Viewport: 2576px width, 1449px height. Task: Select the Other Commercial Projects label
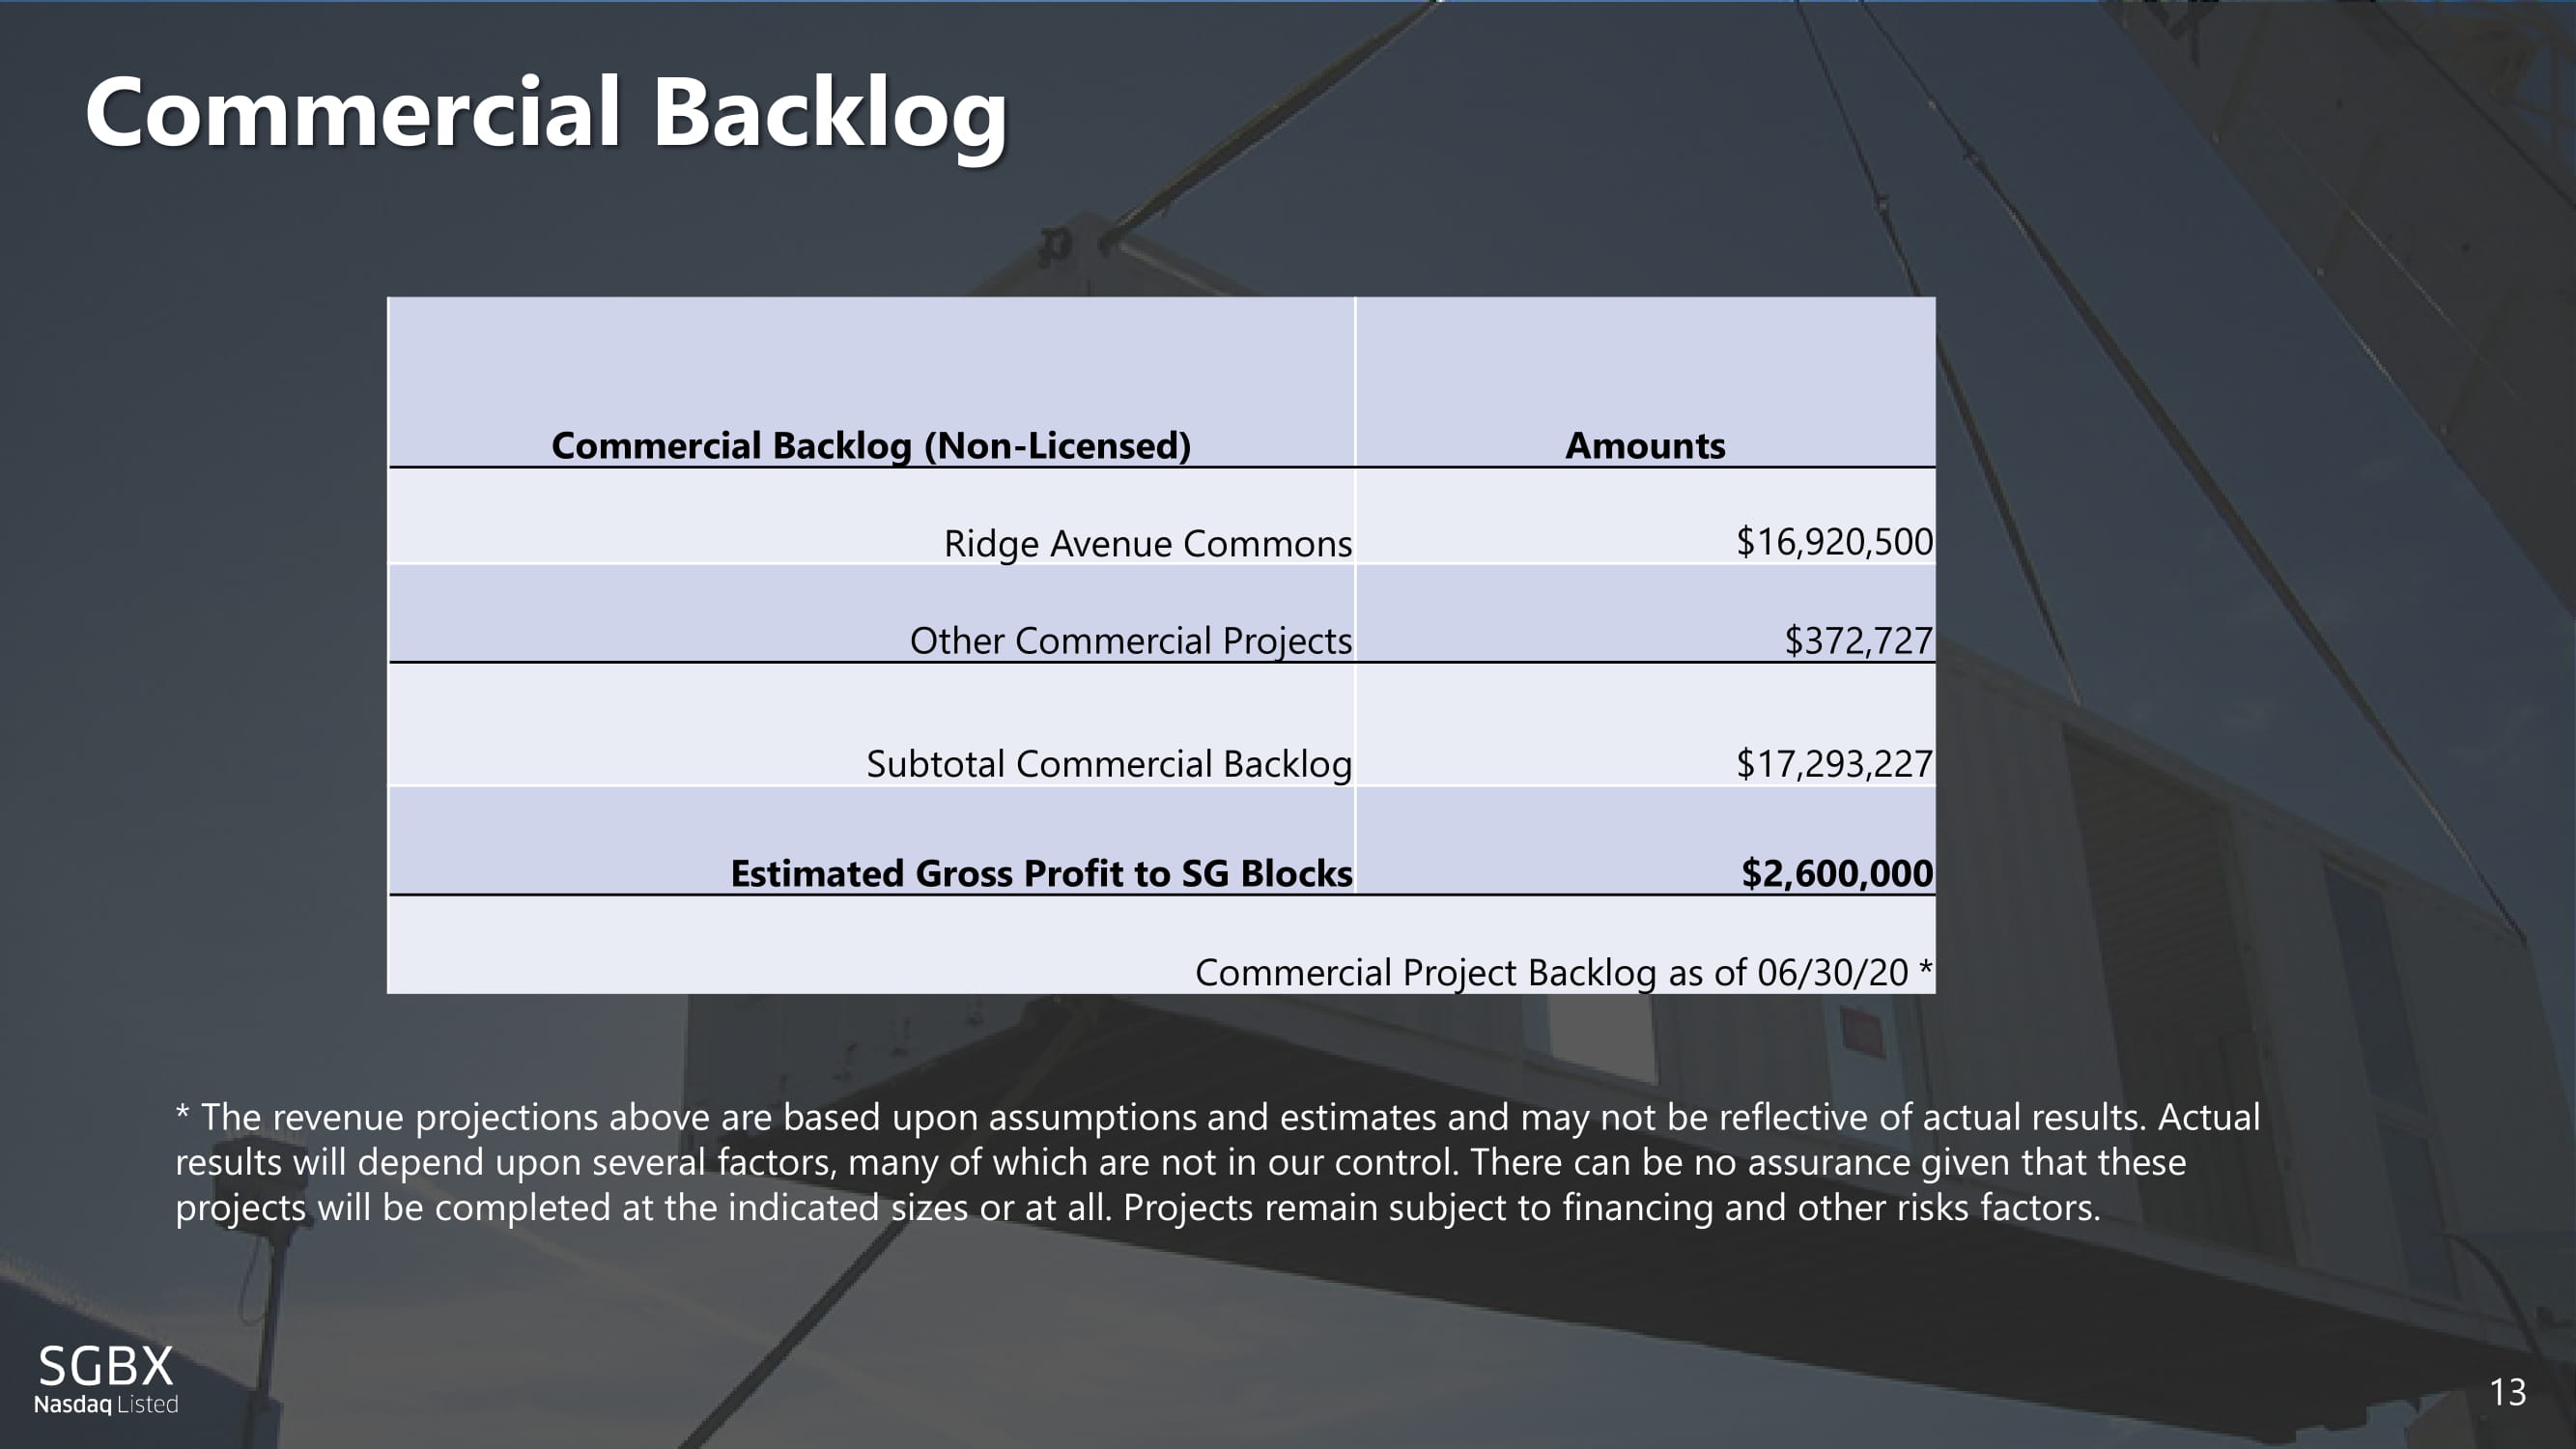[x=1130, y=641]
